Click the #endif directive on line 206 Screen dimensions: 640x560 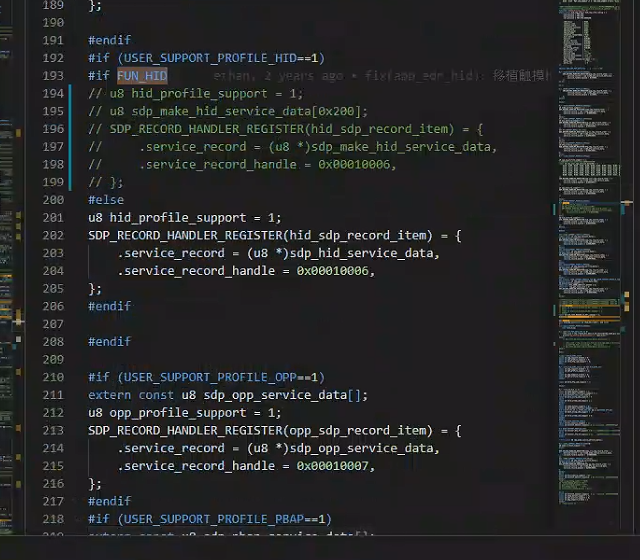[110, 307]
